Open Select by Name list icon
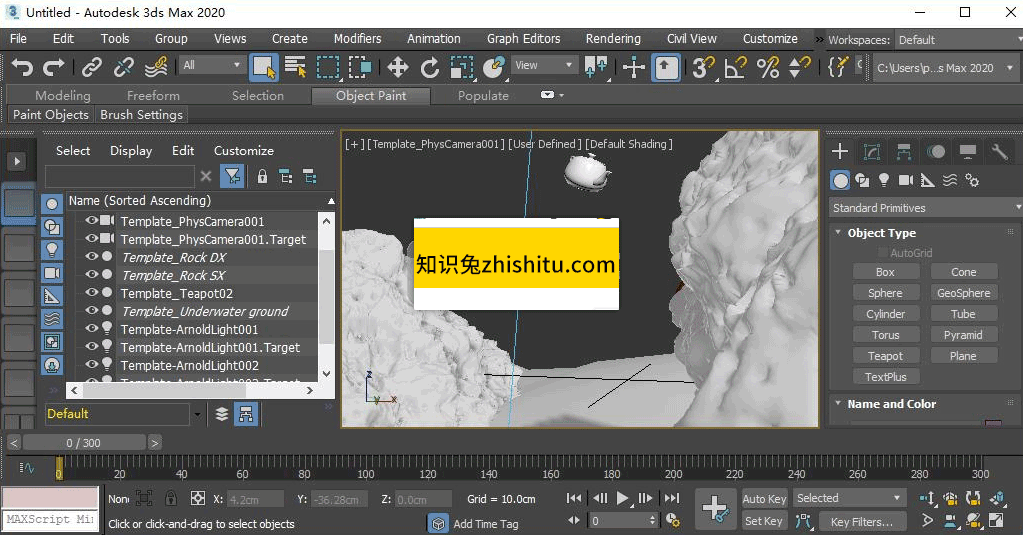Viewport: 1023px width, 535px height. coord(296,67)
